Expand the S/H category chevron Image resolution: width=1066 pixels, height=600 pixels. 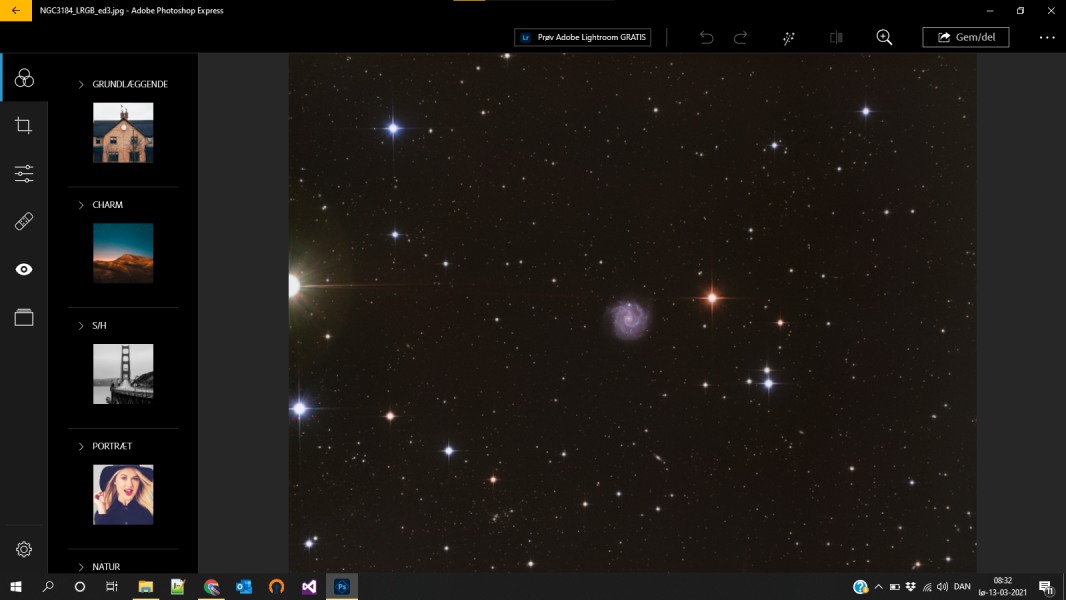tap(81, 325)
